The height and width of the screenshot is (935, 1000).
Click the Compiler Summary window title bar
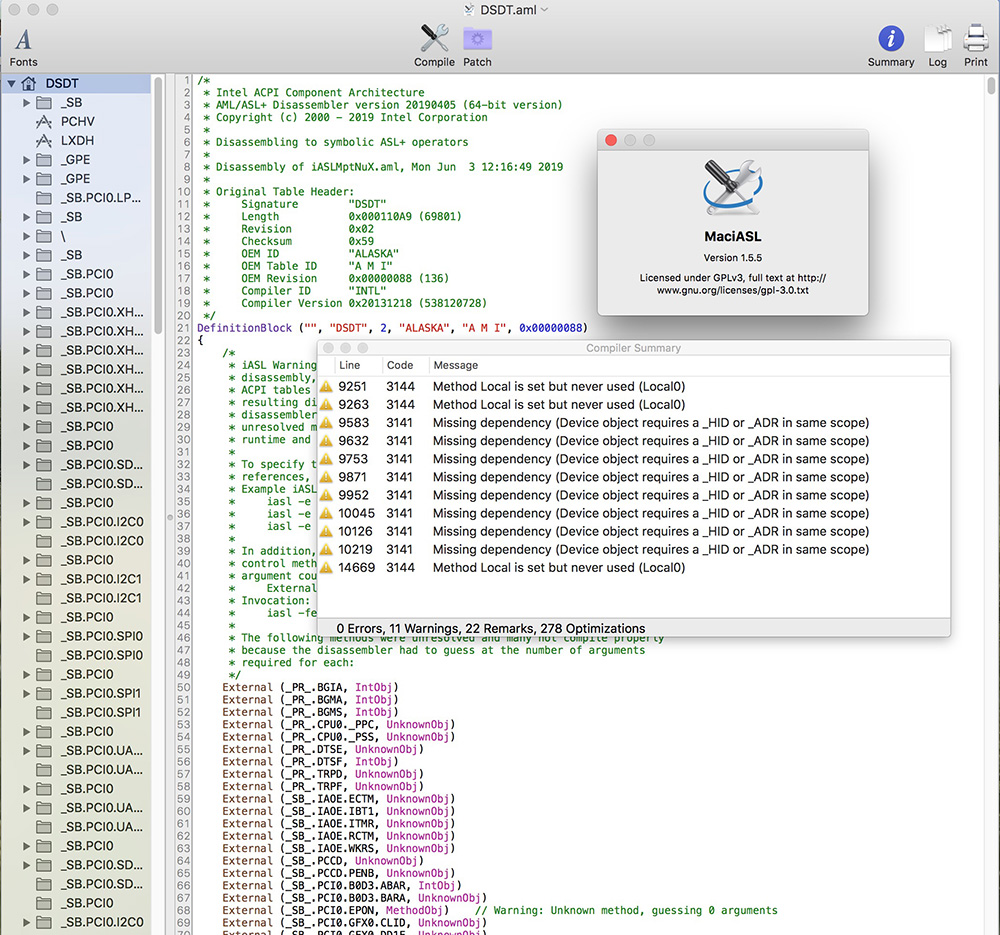coord(633,348)
